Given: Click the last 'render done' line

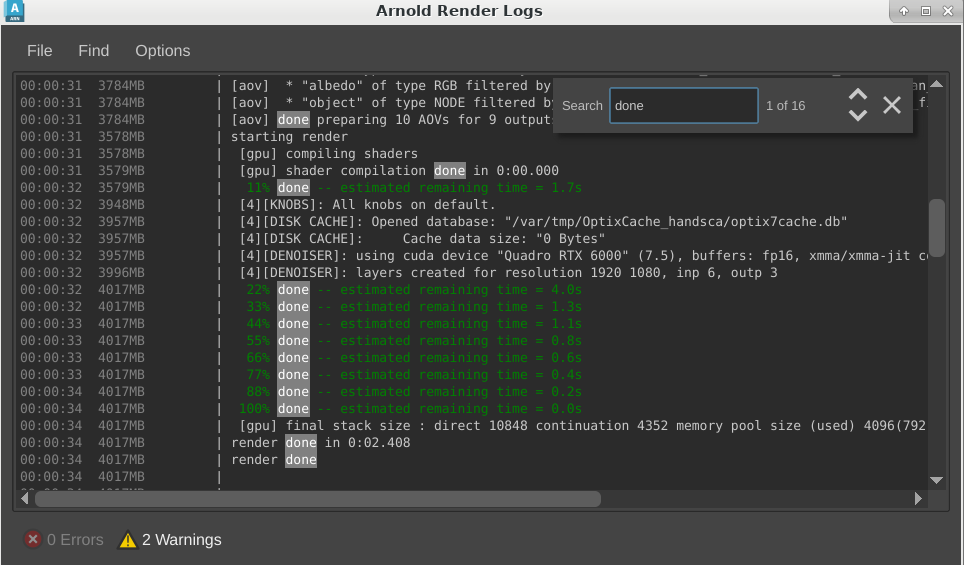Looking at the screenshot, I should click(274, 460).
